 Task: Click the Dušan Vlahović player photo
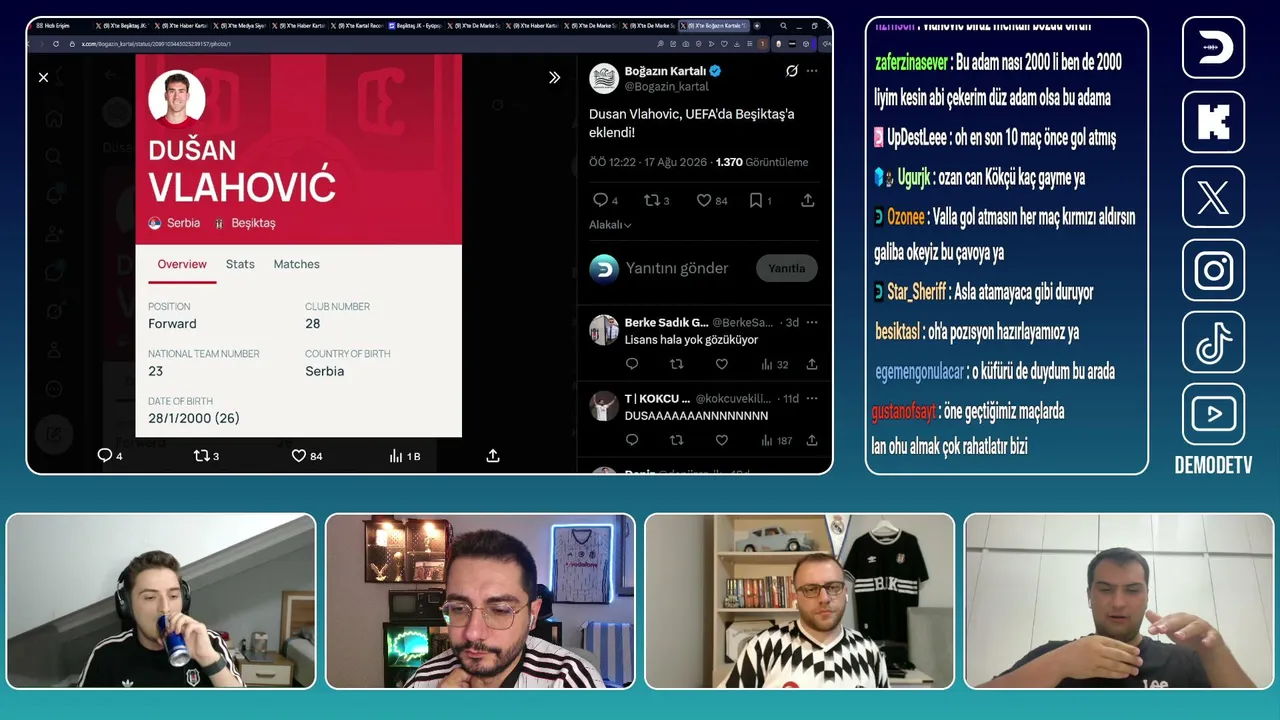177,99
